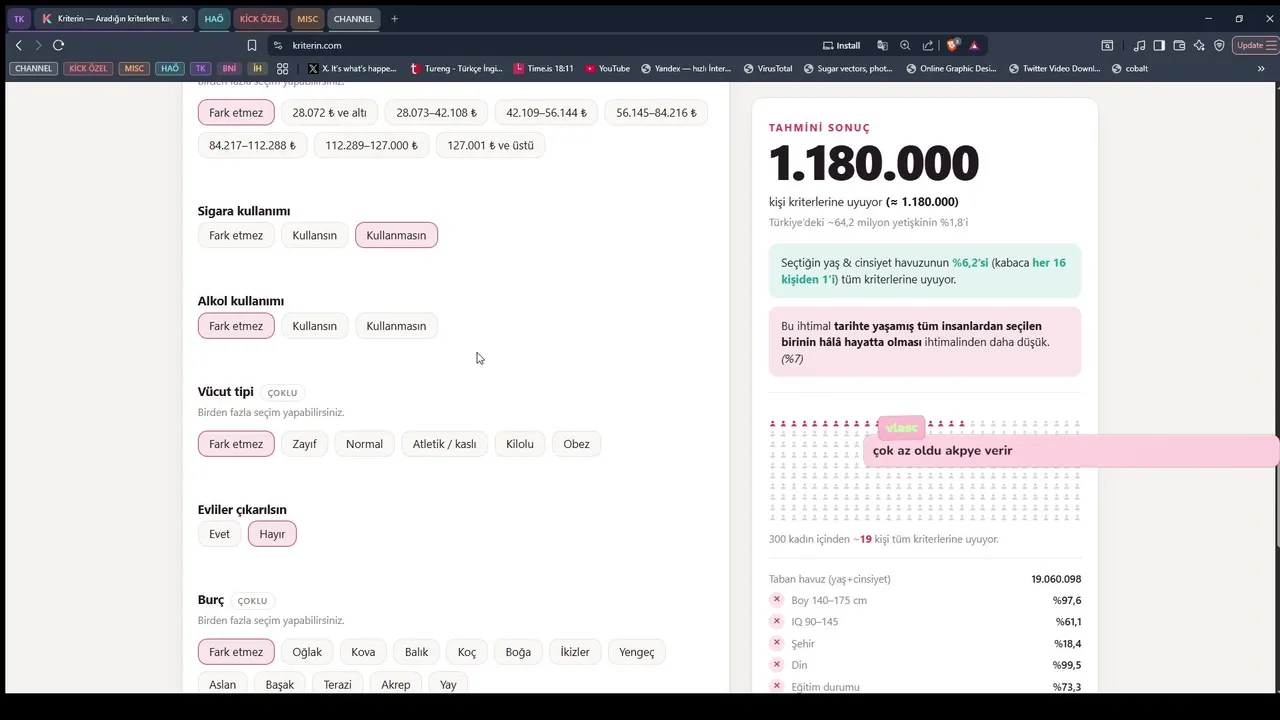Viewport: 1280px width, 720px height.
Task: Open the HAÖ bookmark folder
Action: pyautogui.click(x=170, y=69)
